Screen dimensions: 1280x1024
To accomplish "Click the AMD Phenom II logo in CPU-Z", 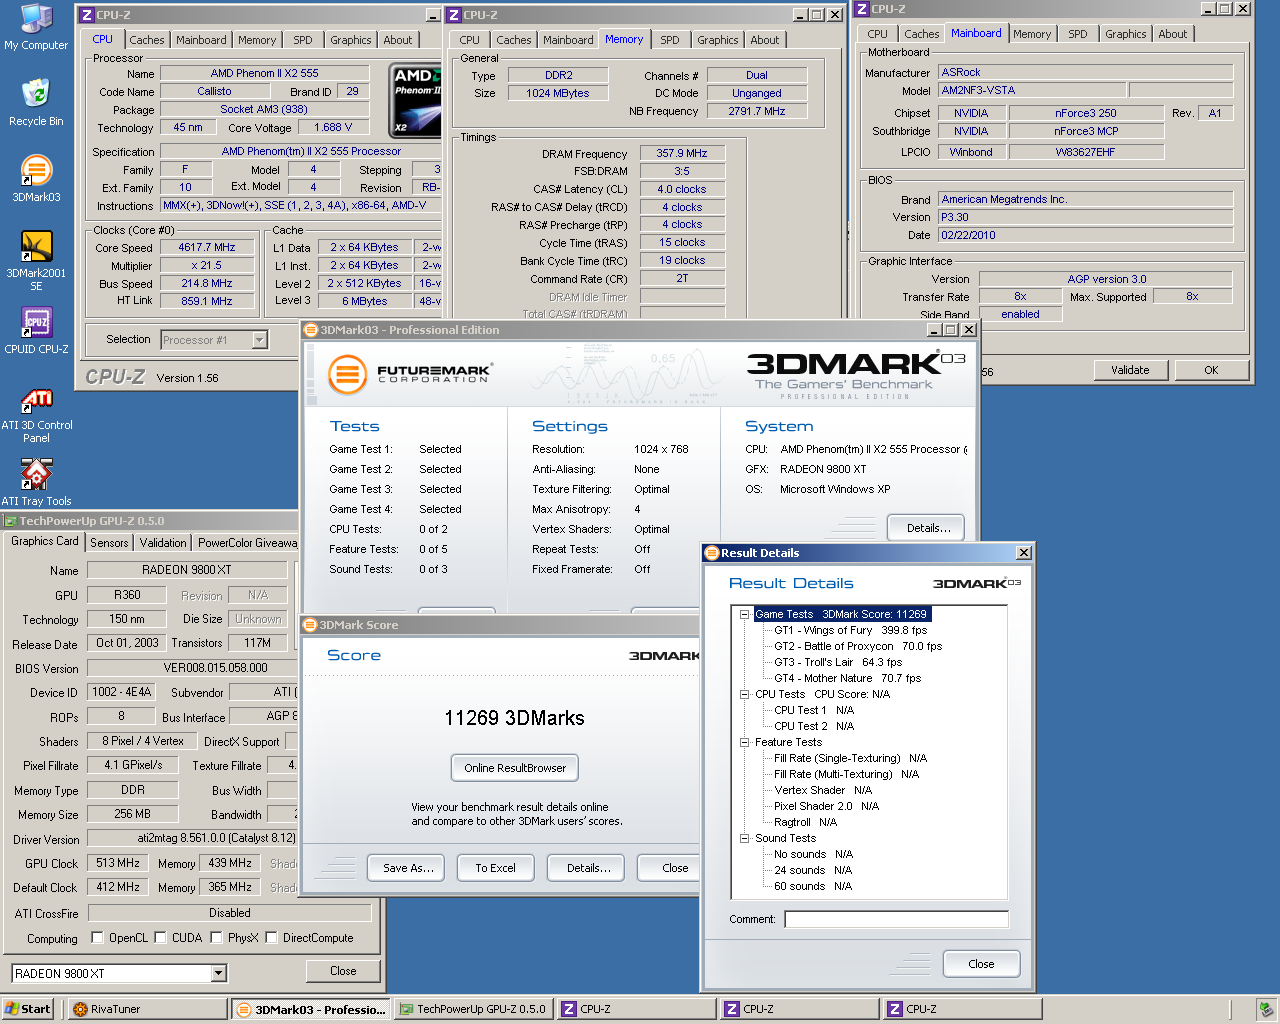I will pyautogui.click(x=414, y=100).
